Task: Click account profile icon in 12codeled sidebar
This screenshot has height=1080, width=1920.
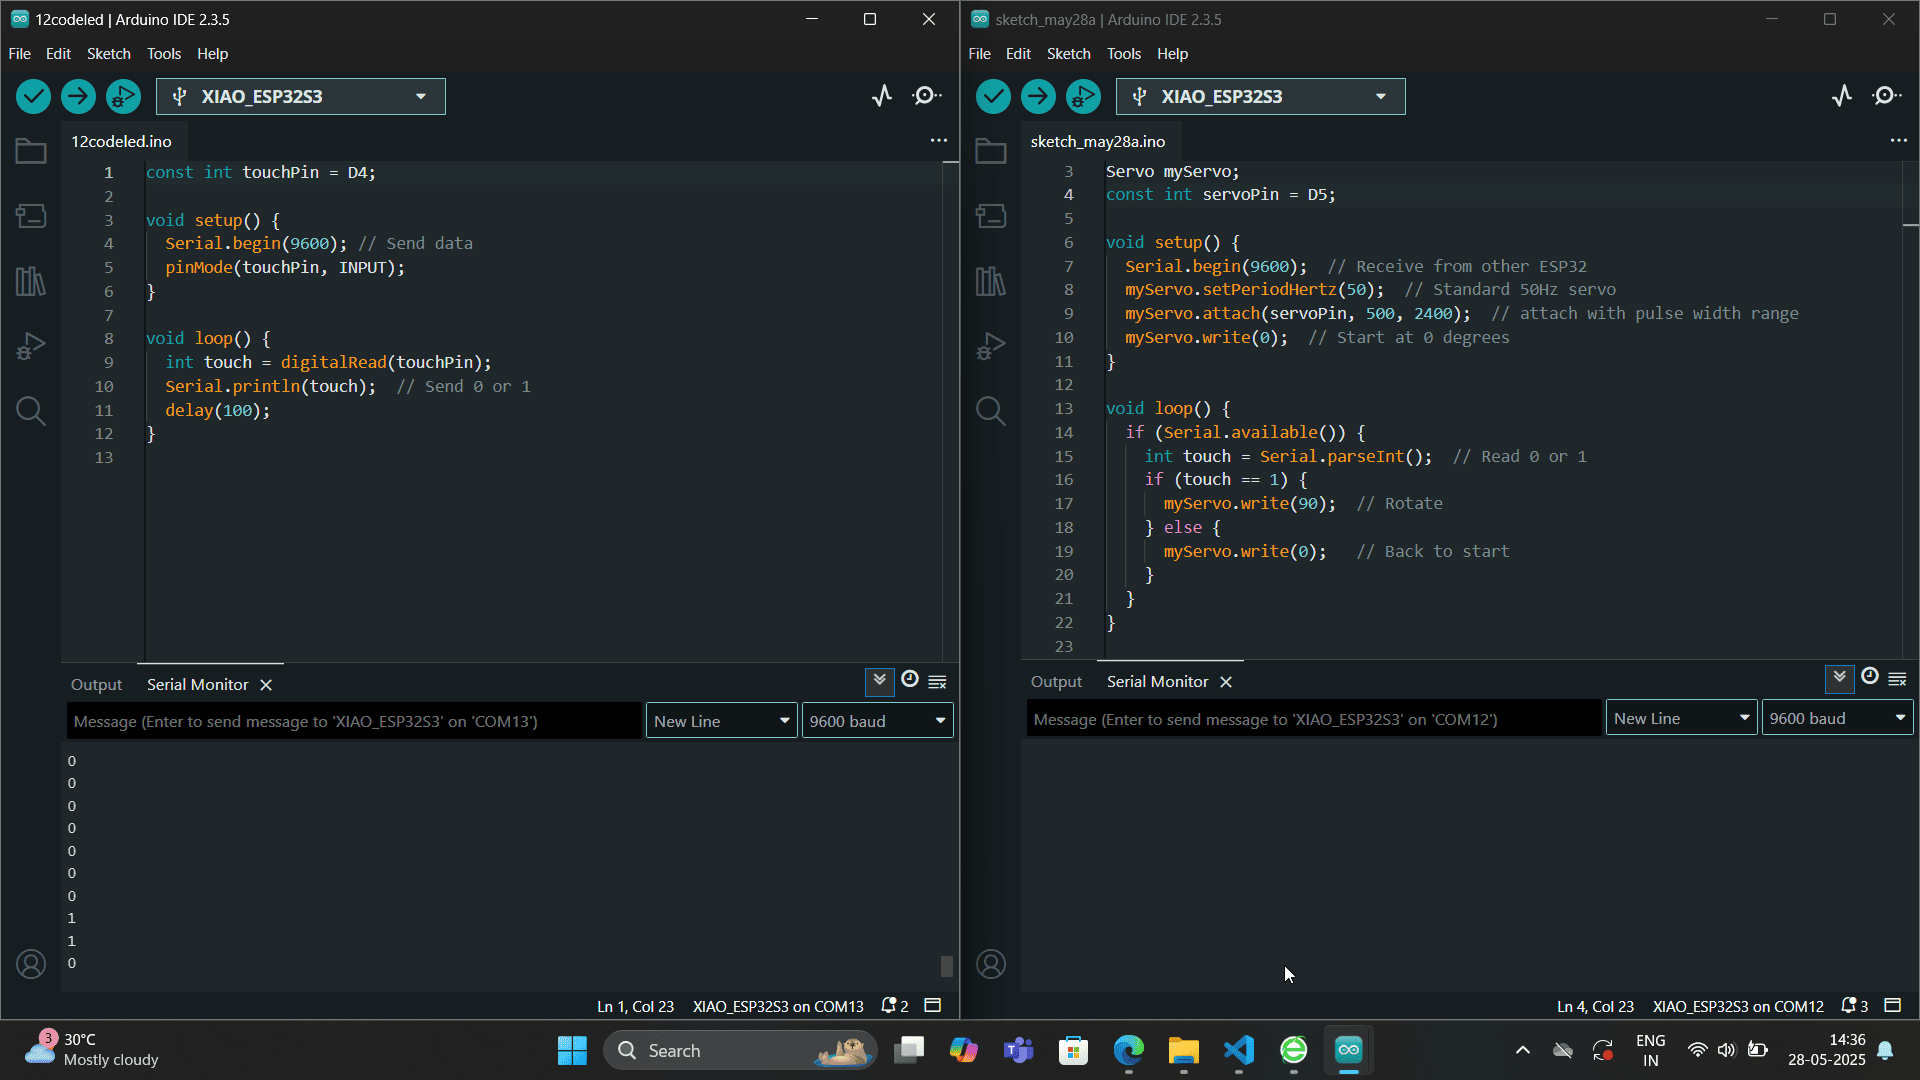Action: (x=31, y=964)
